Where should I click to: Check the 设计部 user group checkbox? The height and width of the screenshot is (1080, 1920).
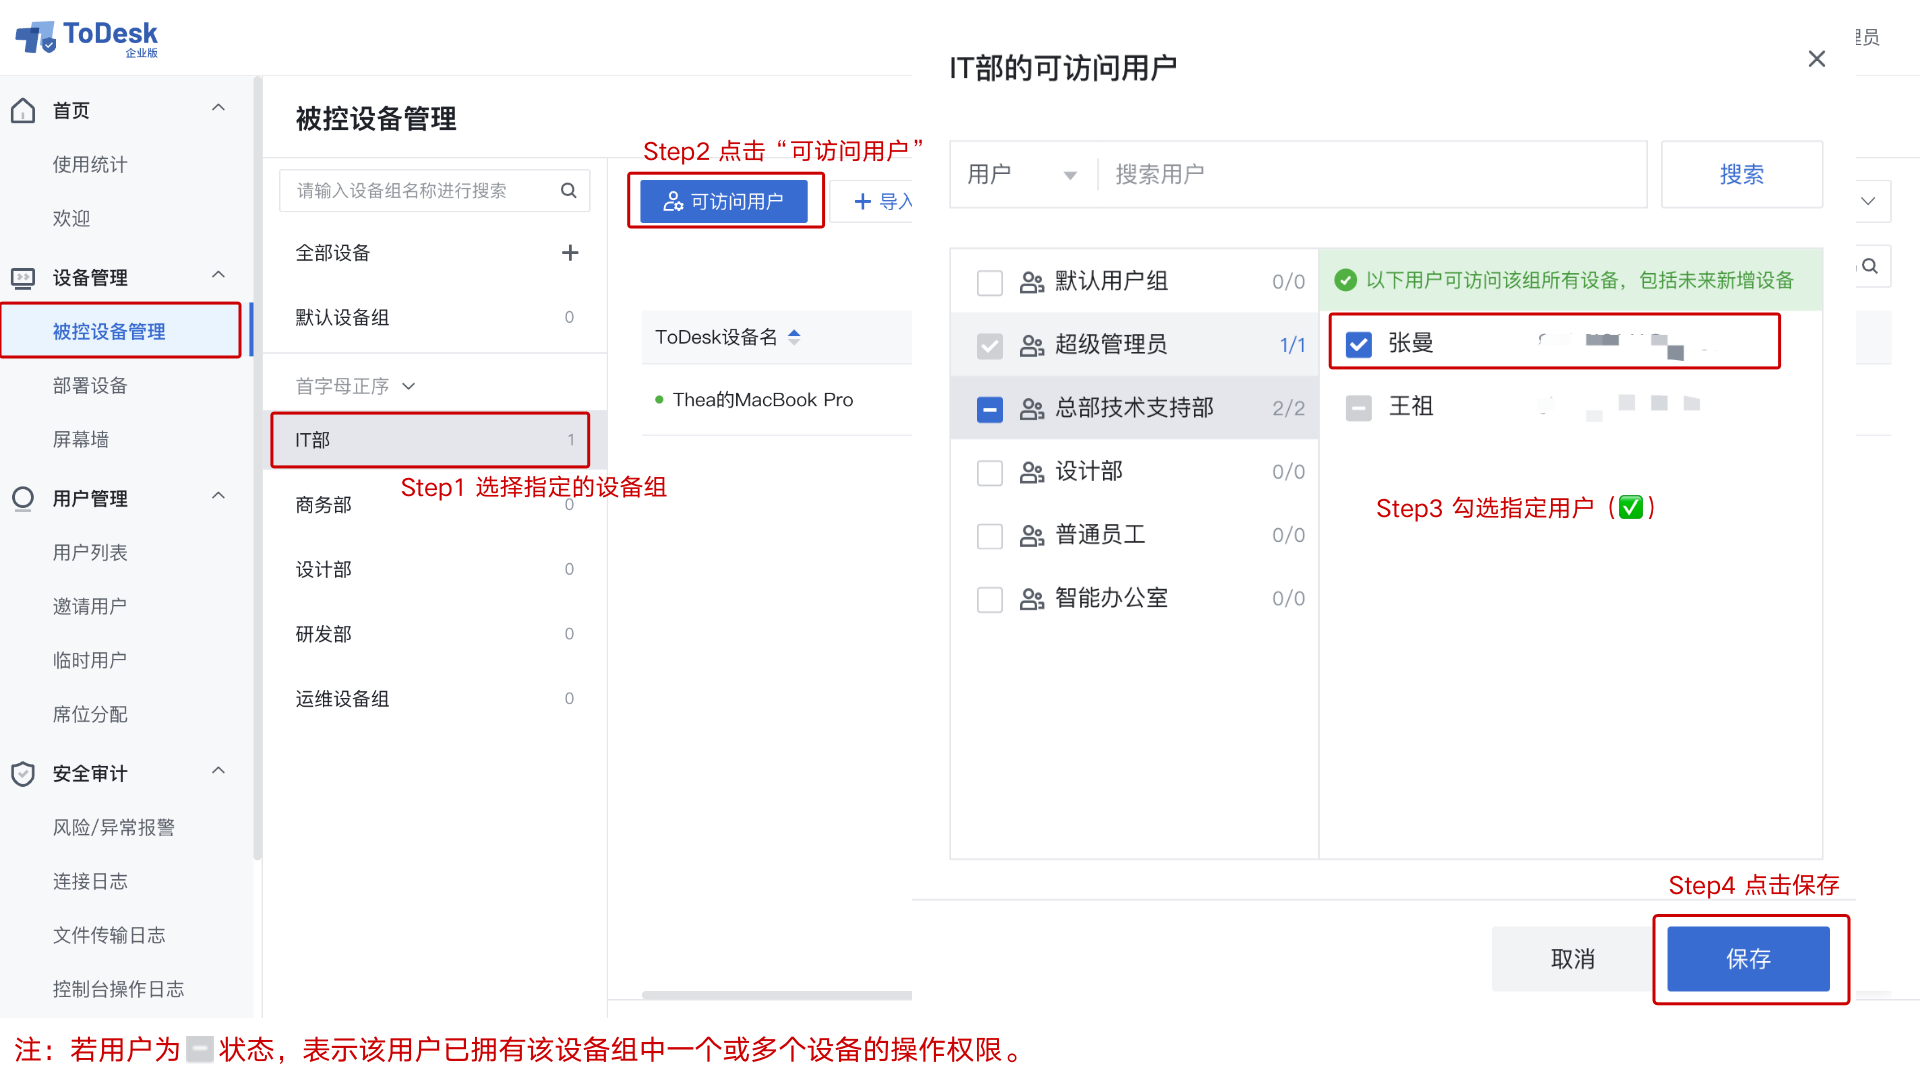click(x=990, y=473)
